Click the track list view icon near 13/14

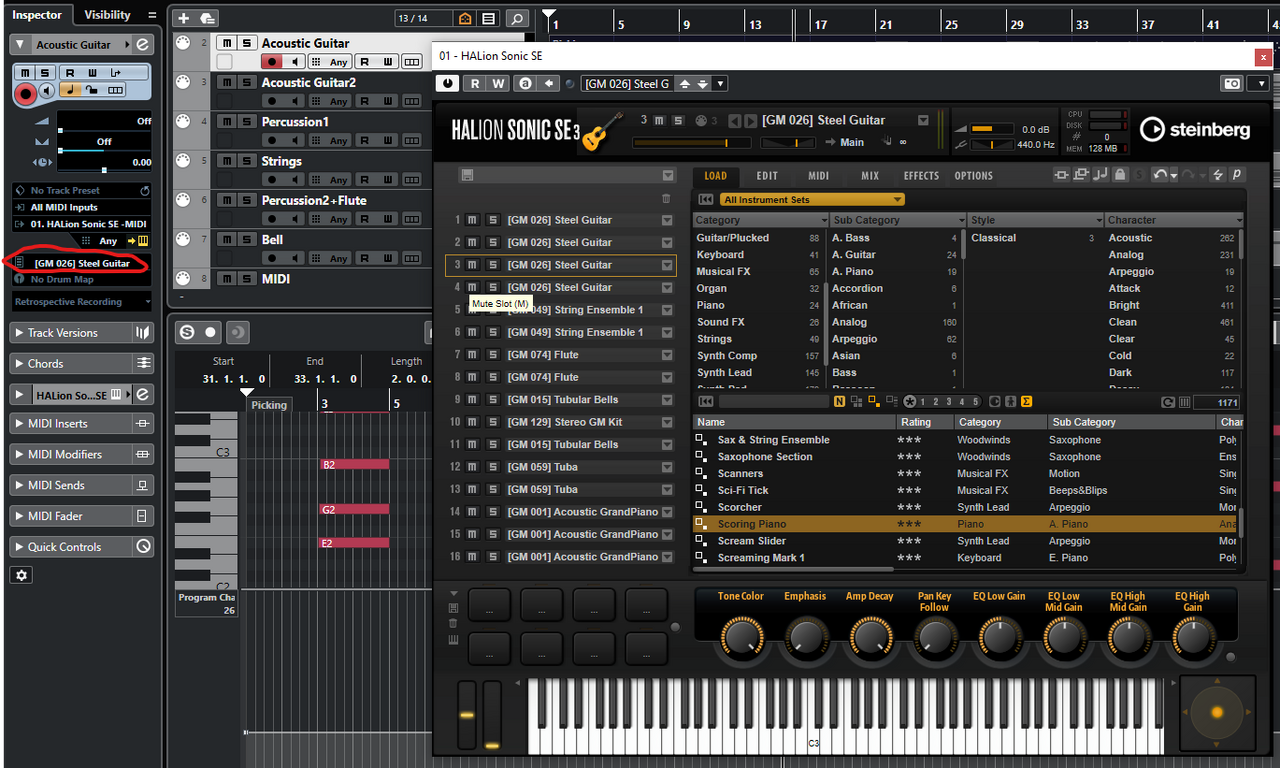pos(488,18)
